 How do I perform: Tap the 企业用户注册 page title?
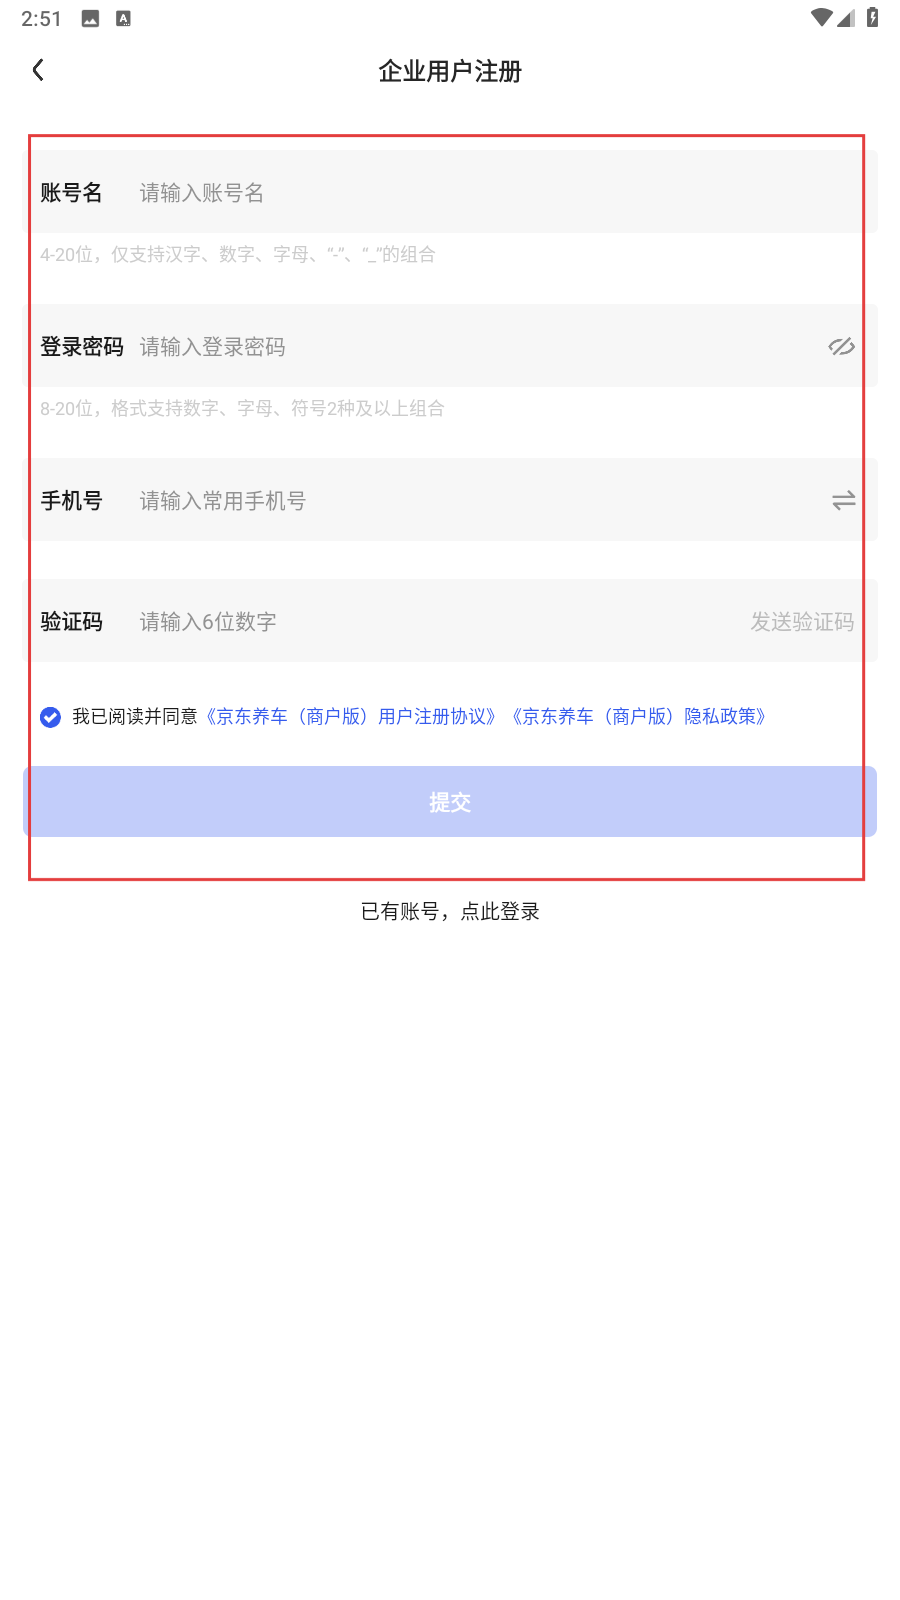pyautogui.click(x=450, y=71)
